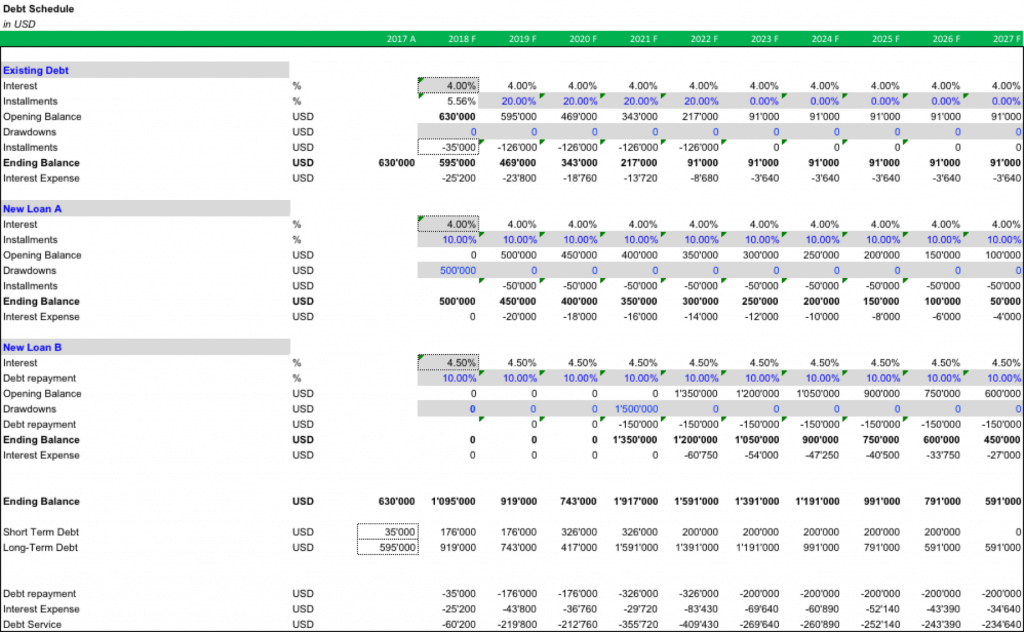Viewport: 1024px width, 632px height.
Task: Select the -60'200 Debt Service cell
Action: (x=458, y=625)
